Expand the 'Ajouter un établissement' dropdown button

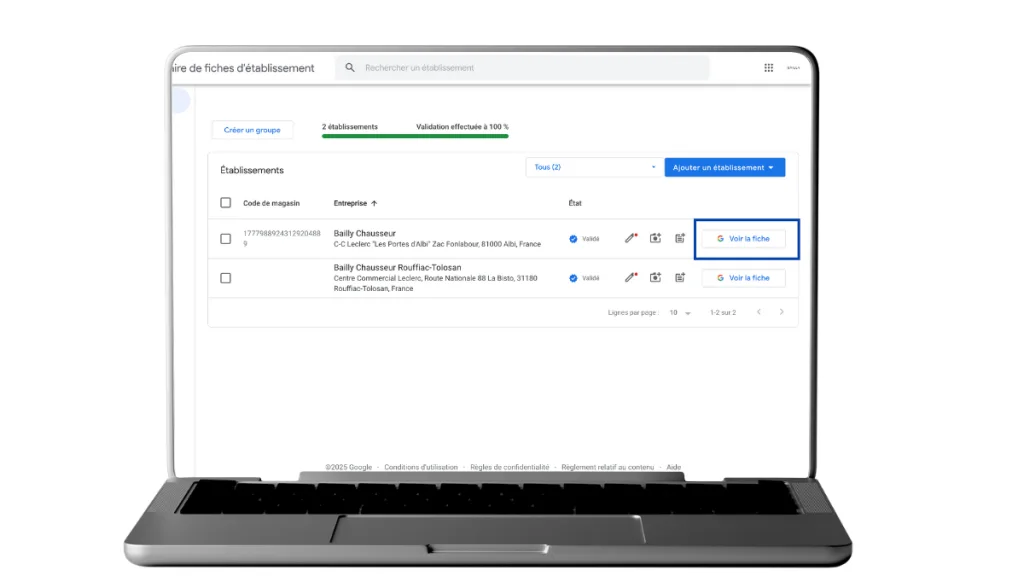724,168
